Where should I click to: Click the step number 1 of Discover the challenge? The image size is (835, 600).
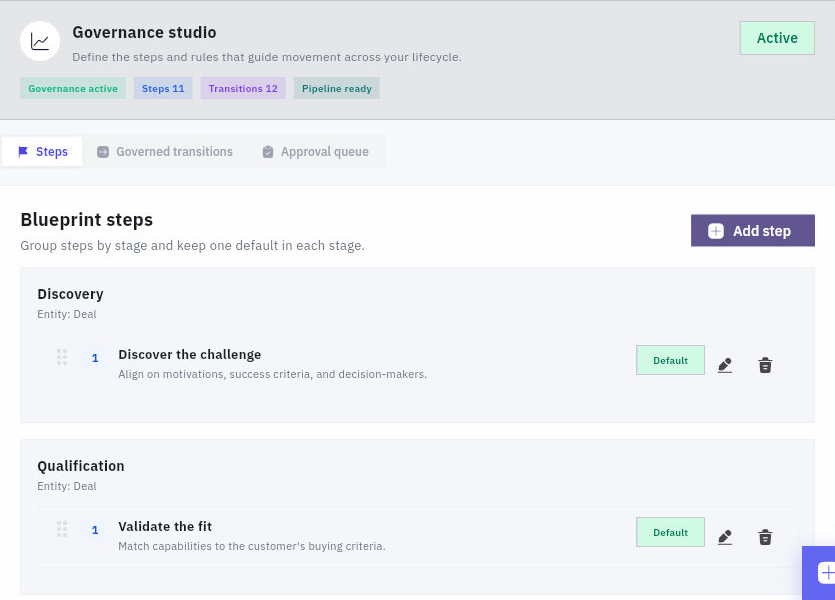click(x=95, y=358)
